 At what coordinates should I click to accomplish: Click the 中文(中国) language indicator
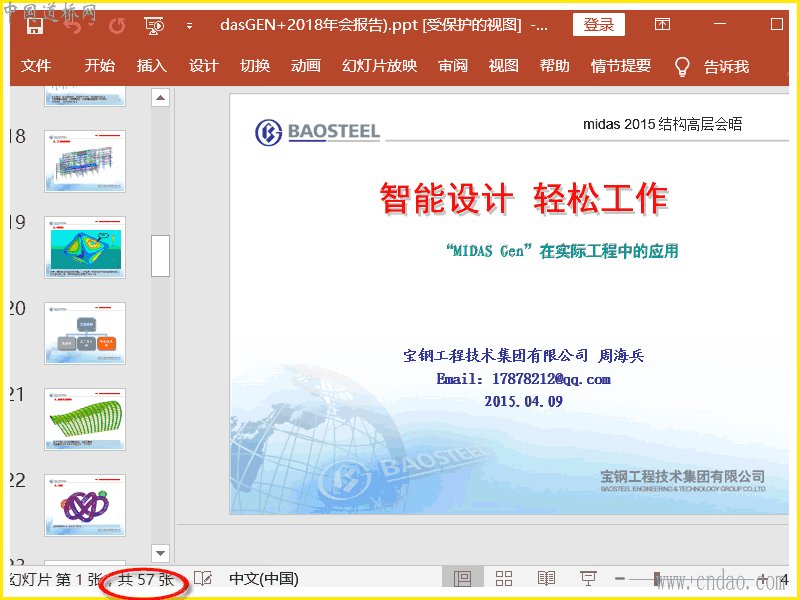264,579
